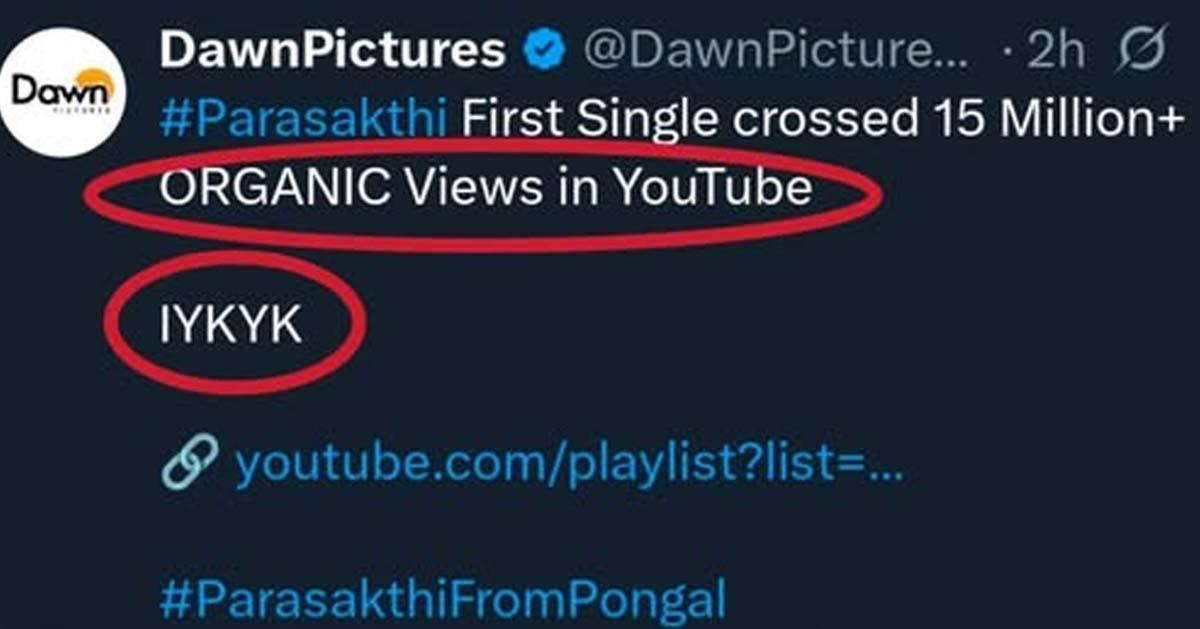Open the Dawn Pictures profile avatar
1200x629 pixels.
(64, 98)
